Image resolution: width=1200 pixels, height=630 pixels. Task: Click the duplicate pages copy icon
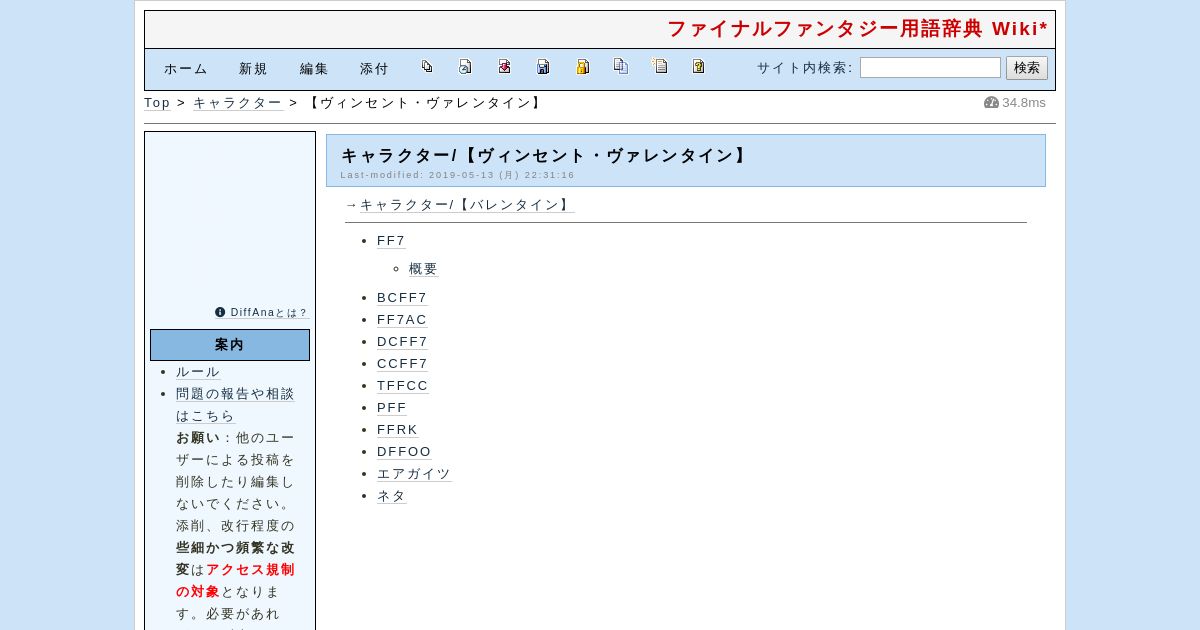point(621,66)
